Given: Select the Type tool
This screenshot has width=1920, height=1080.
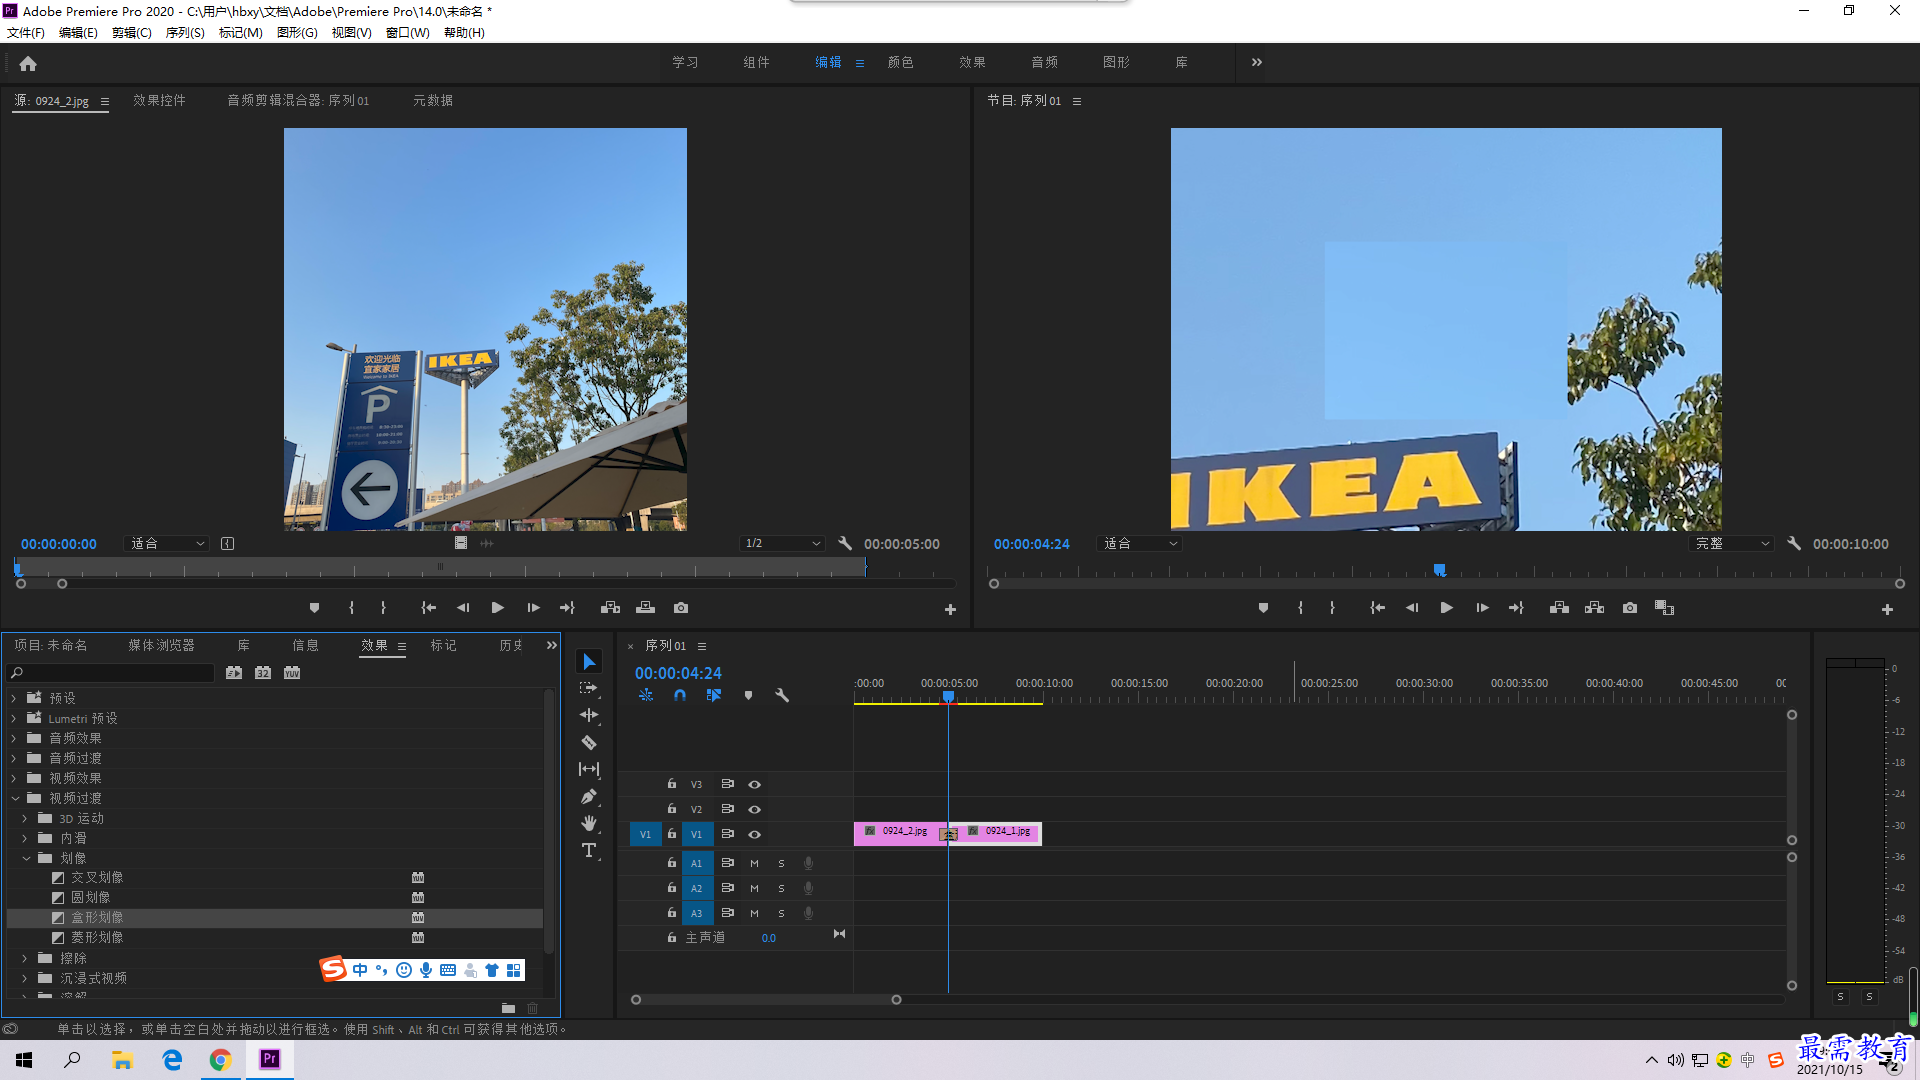Looking at the screenshot, I should pos(589,850).
